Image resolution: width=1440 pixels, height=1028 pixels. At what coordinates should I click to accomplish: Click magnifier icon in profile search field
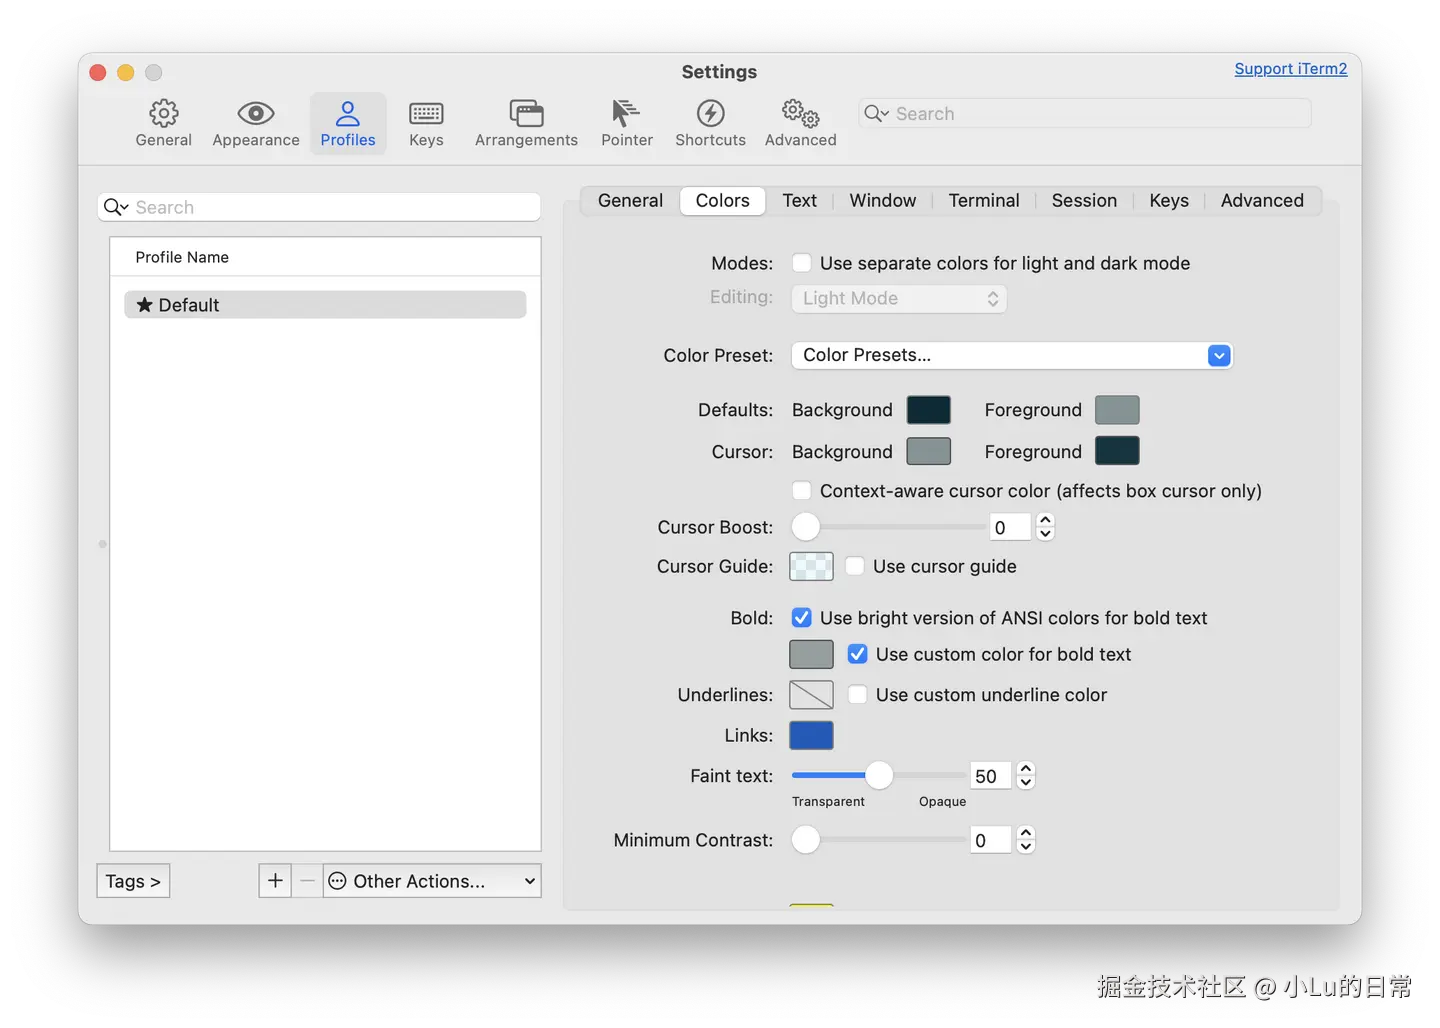point(116,207)
